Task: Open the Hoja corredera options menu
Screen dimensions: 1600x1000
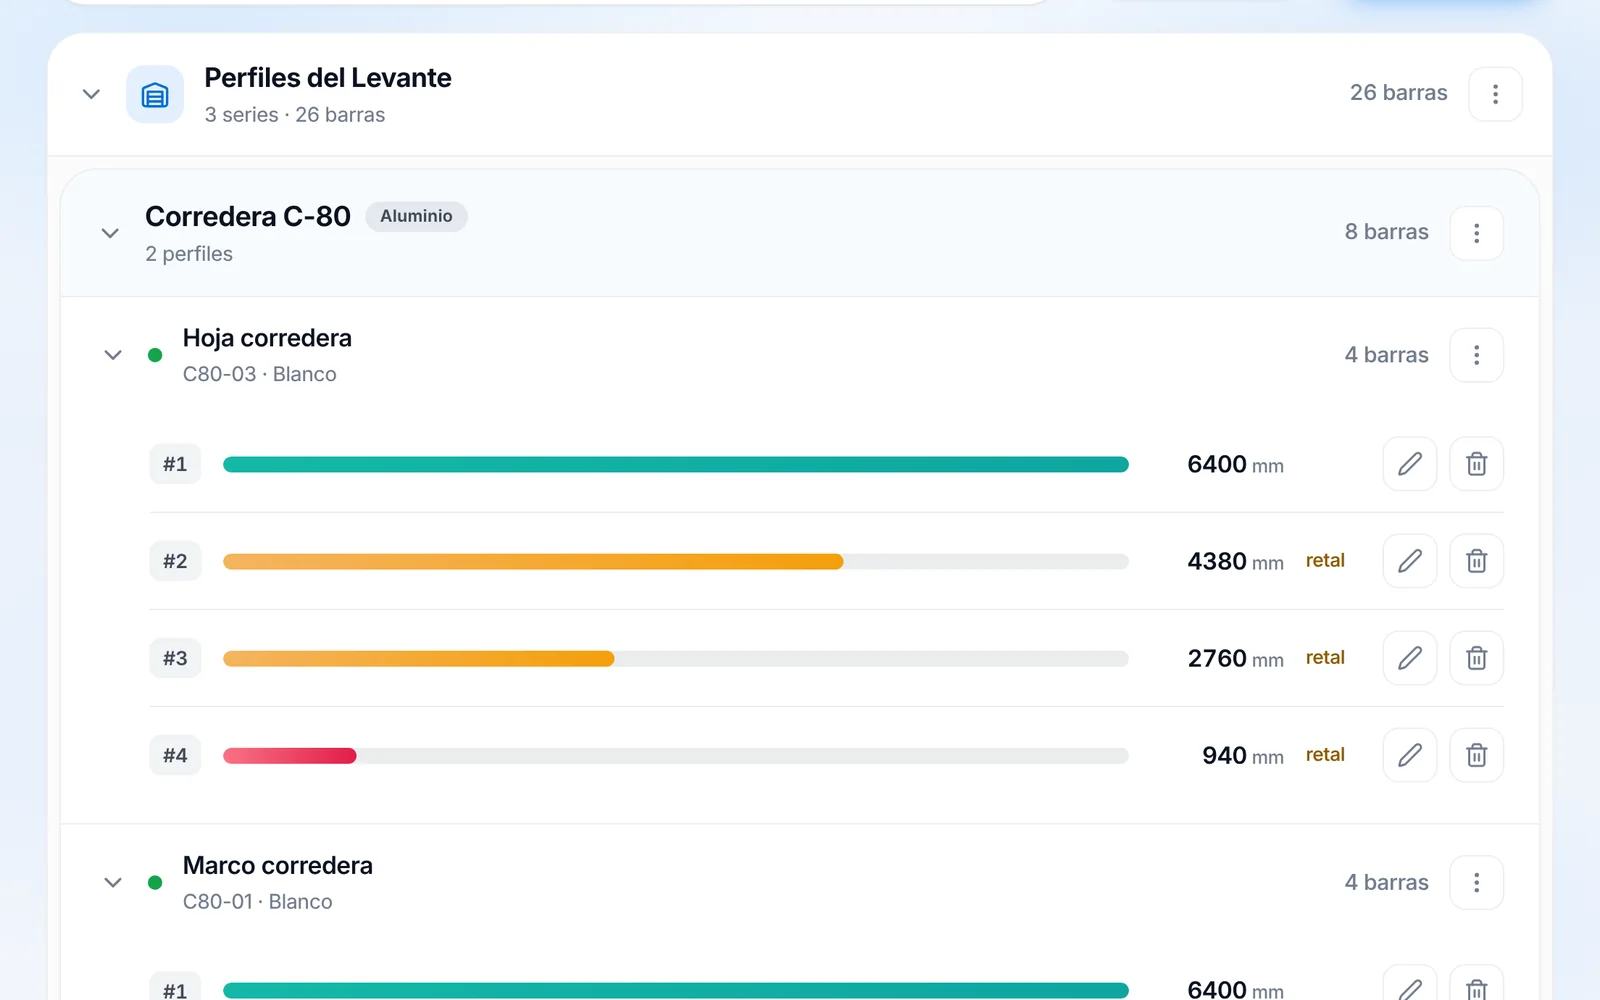Action: coord(1476,355)
